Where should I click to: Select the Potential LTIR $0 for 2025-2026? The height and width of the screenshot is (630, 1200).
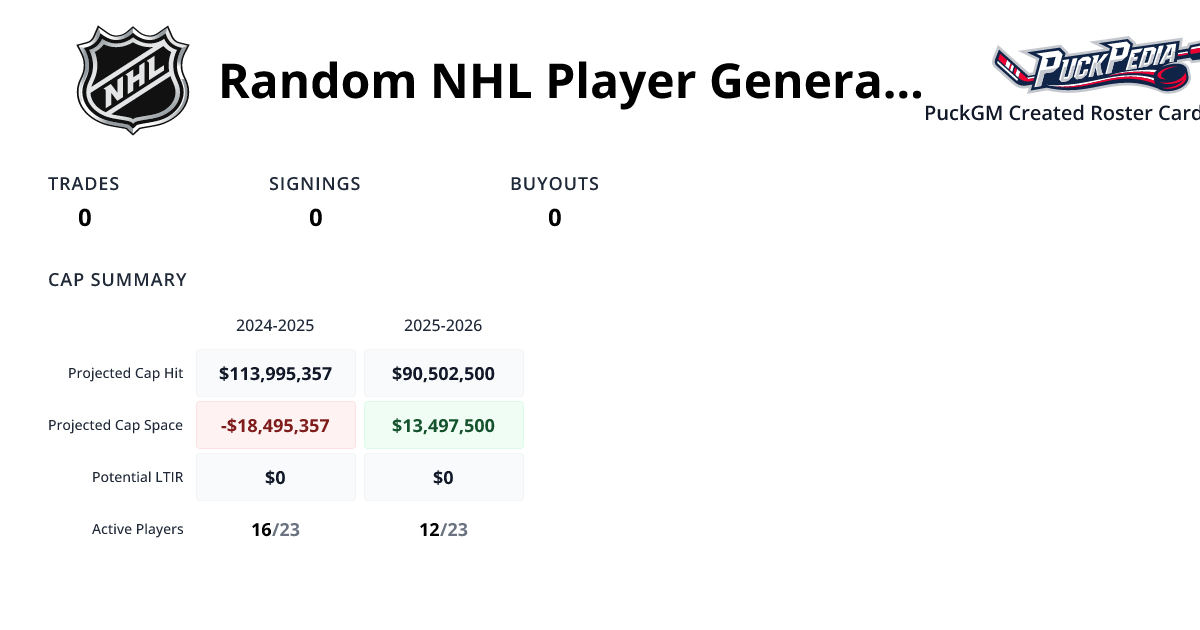click(x=443, y=477)
